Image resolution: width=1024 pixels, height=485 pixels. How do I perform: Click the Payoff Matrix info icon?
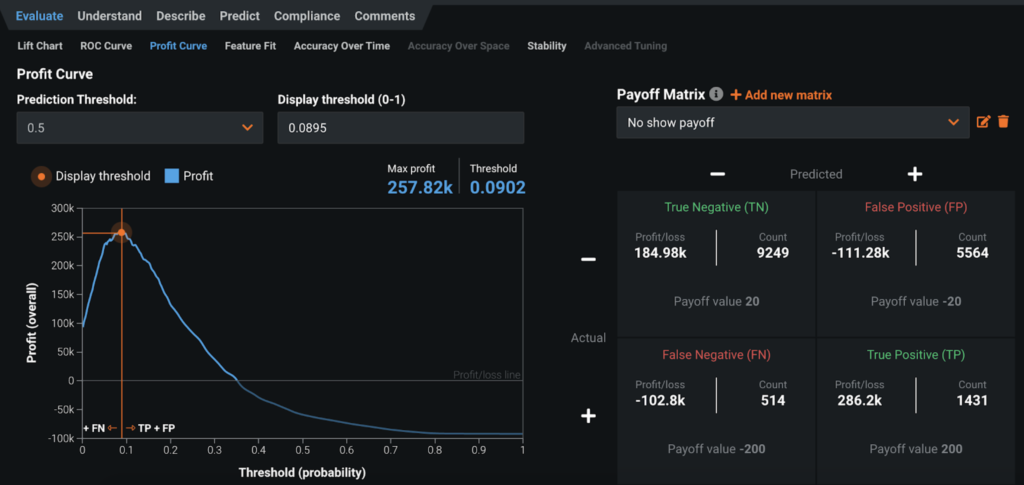pos(716,95)
